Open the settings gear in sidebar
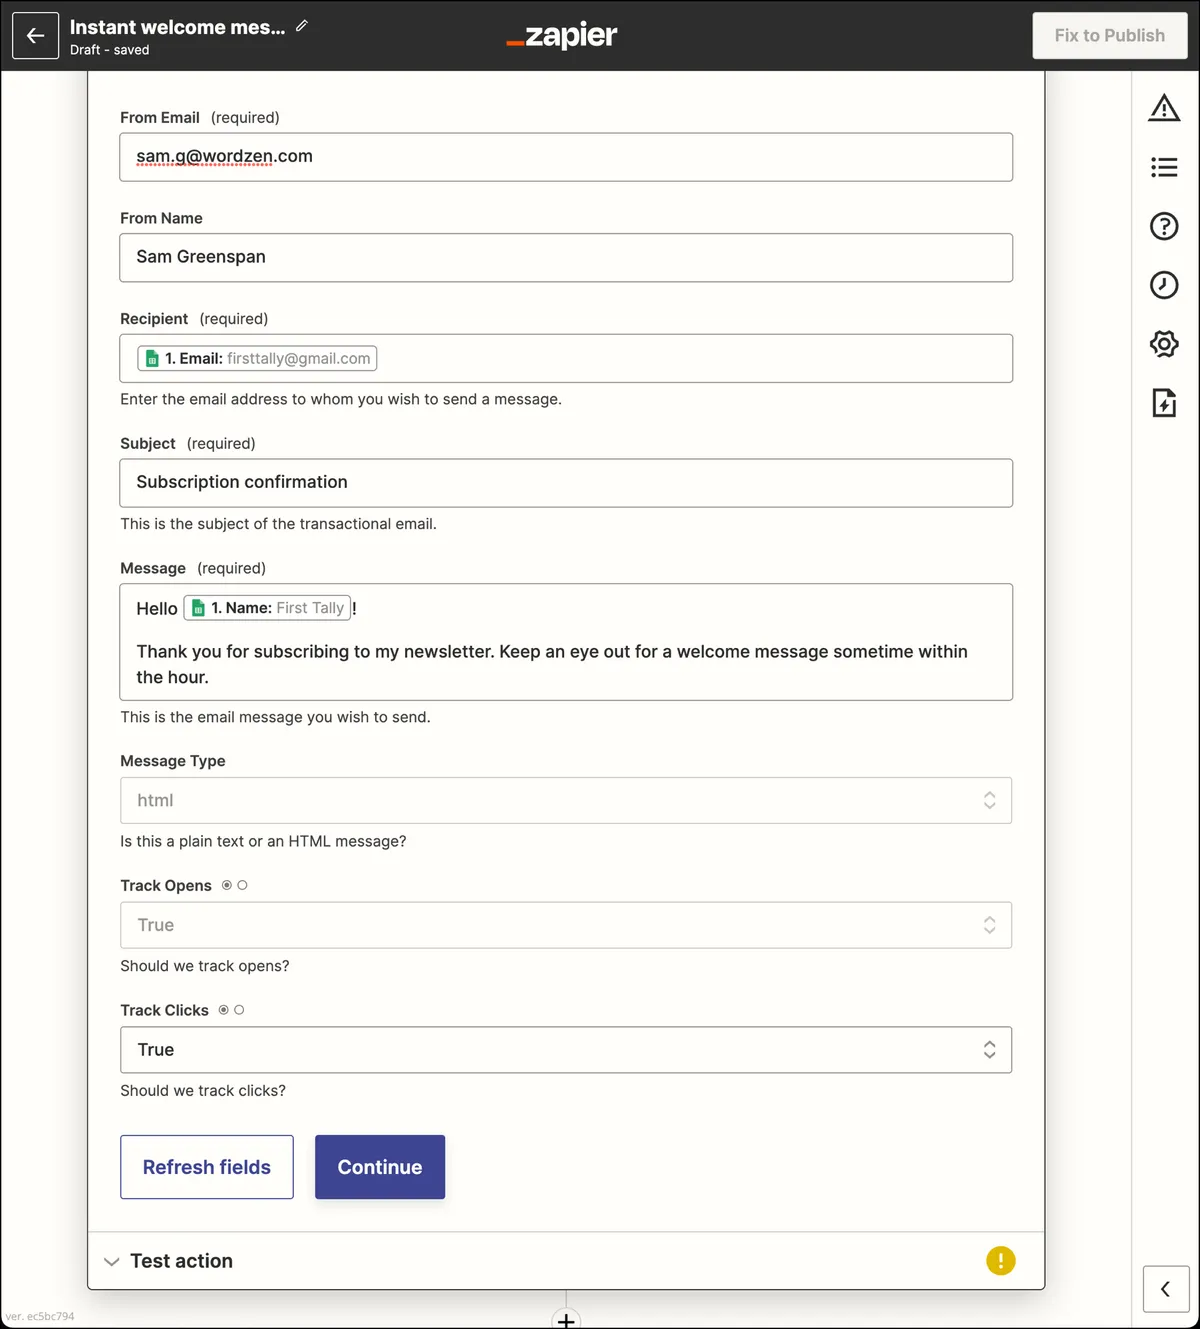 tap(1164, 344)
